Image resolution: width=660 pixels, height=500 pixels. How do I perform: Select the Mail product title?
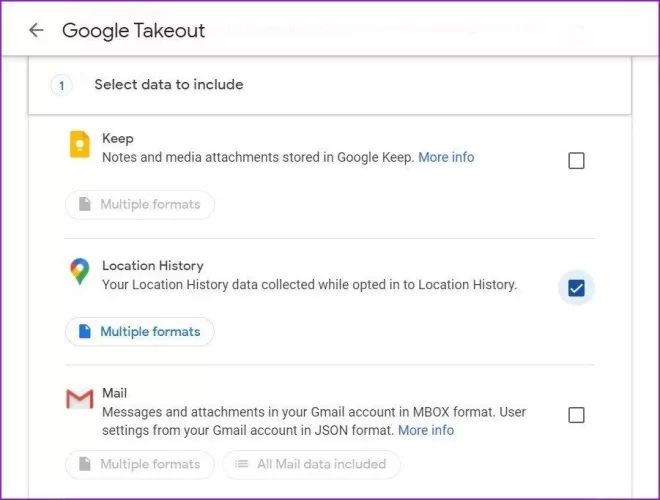pyautogui.click(x=115, y=393)
